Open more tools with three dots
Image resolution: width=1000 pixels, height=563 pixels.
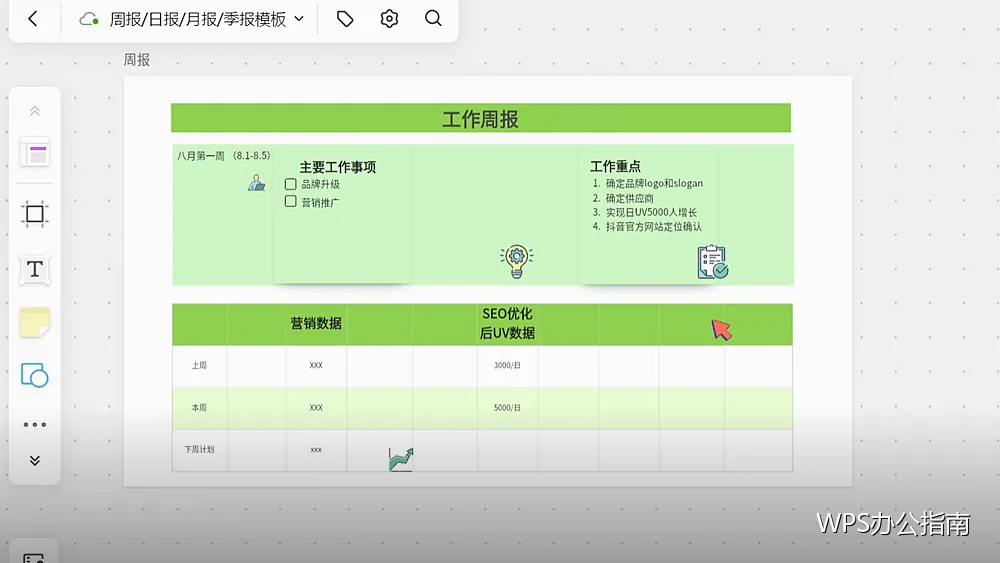35,425
